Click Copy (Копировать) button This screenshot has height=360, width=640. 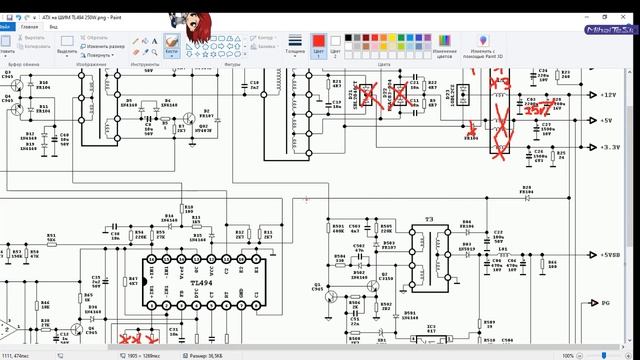(34, 46)
